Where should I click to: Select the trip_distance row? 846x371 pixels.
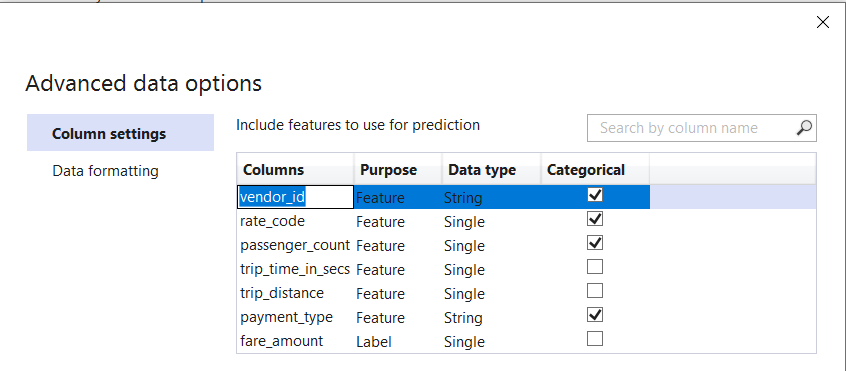tap(526, 293)
